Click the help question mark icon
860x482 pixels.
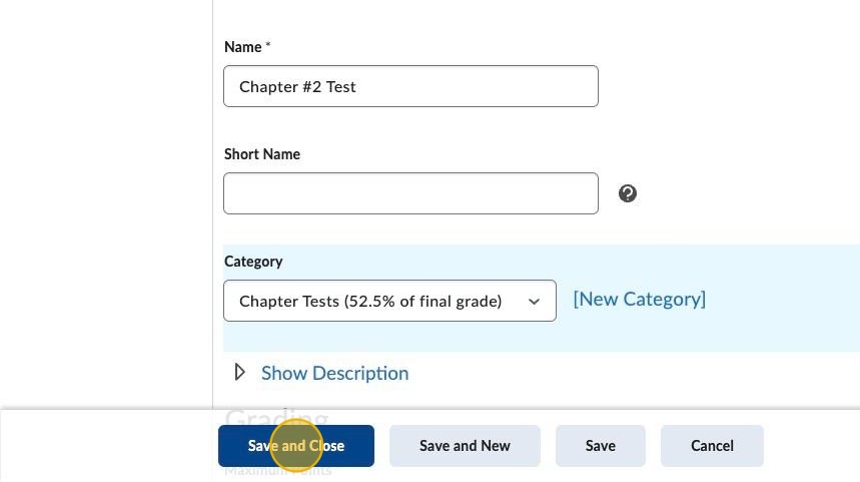(x=627, y=194)
